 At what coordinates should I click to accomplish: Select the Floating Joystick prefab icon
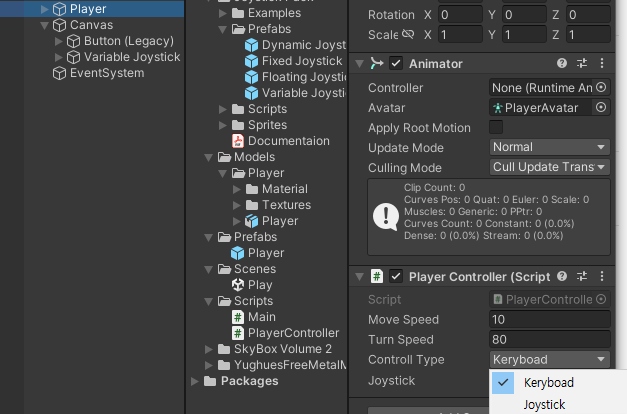(x=251, y=77)
